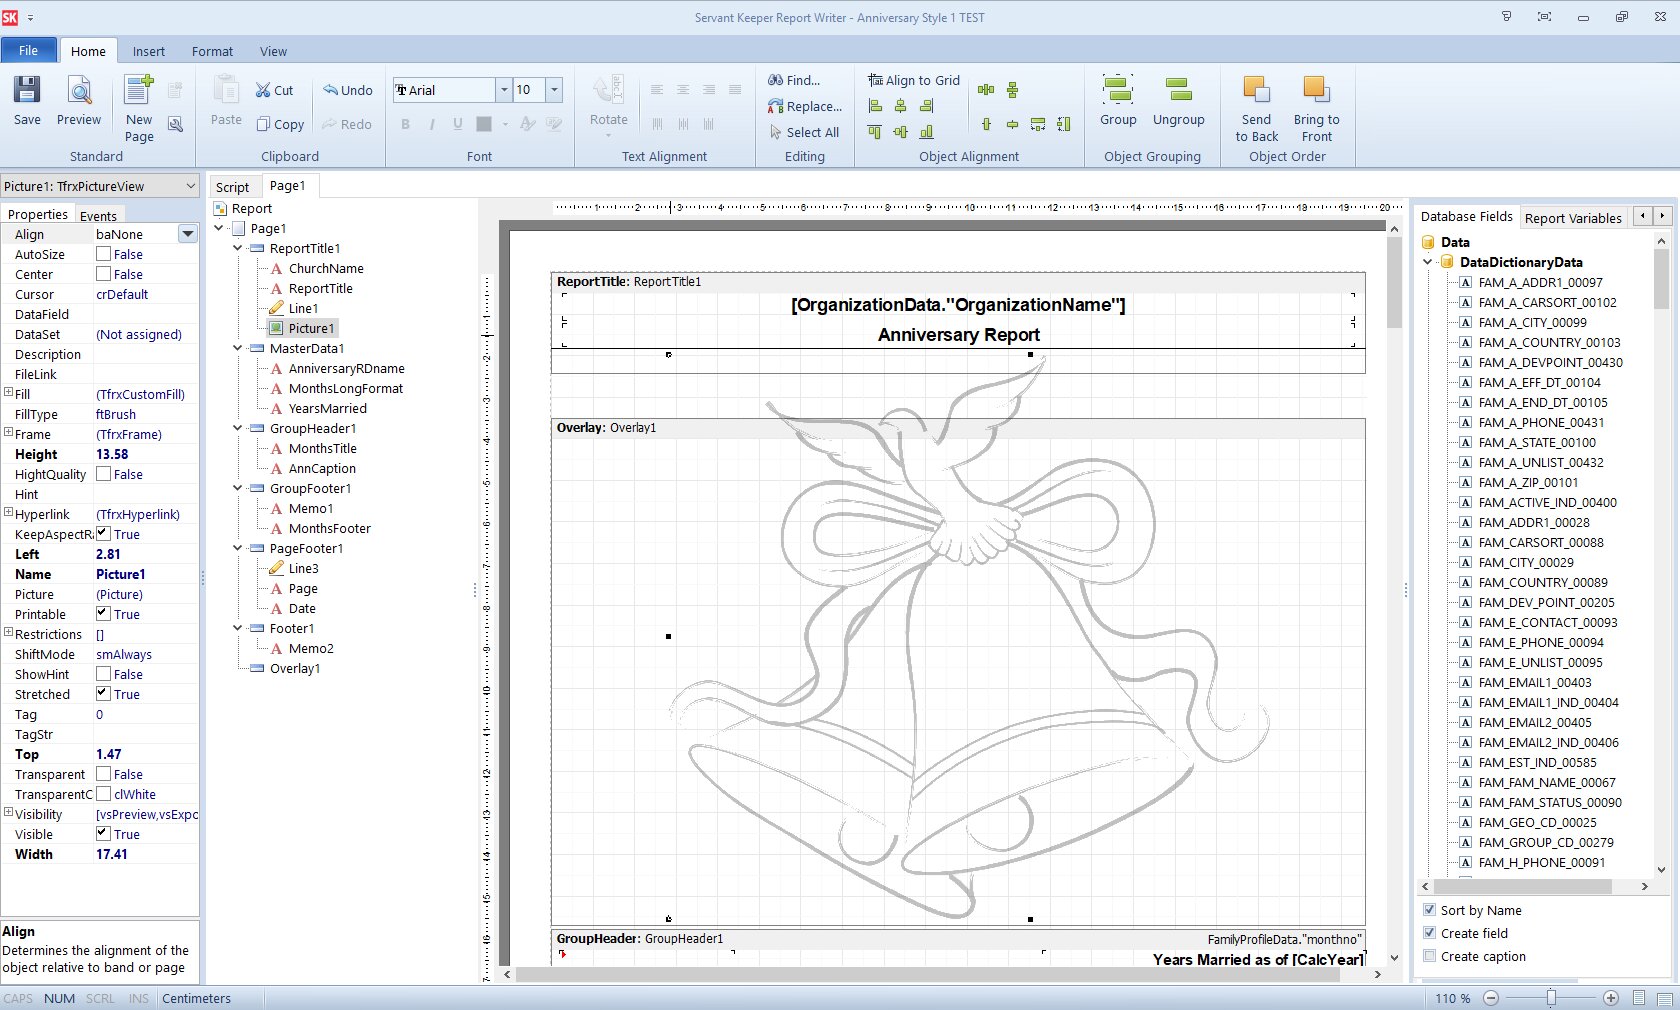The image size is (1680, 1010).
Task: Click the Group icon in Object Grouping
Action: (x=1117, y=100)
